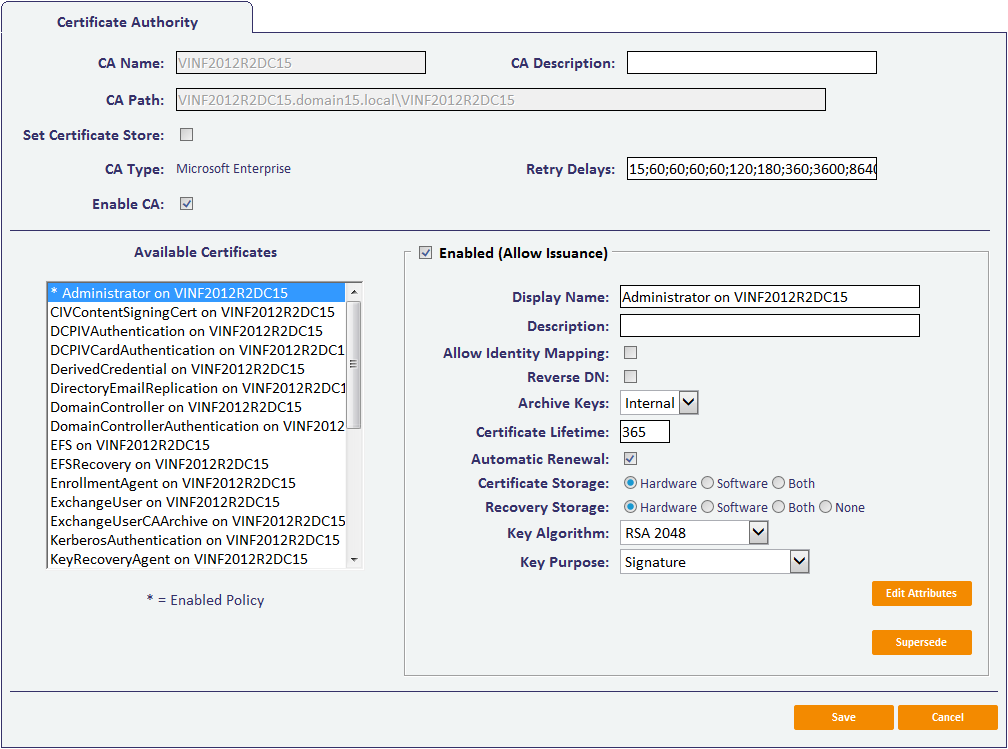Check the Reverse DN option
This screenshot has width=1008, height=749.
click(x=631, y=377)
